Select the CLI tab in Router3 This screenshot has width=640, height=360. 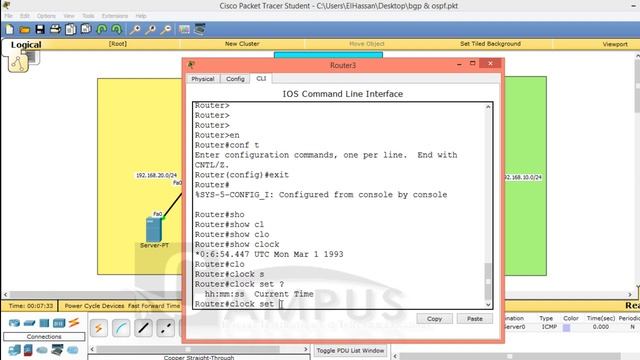coord(261,78)
